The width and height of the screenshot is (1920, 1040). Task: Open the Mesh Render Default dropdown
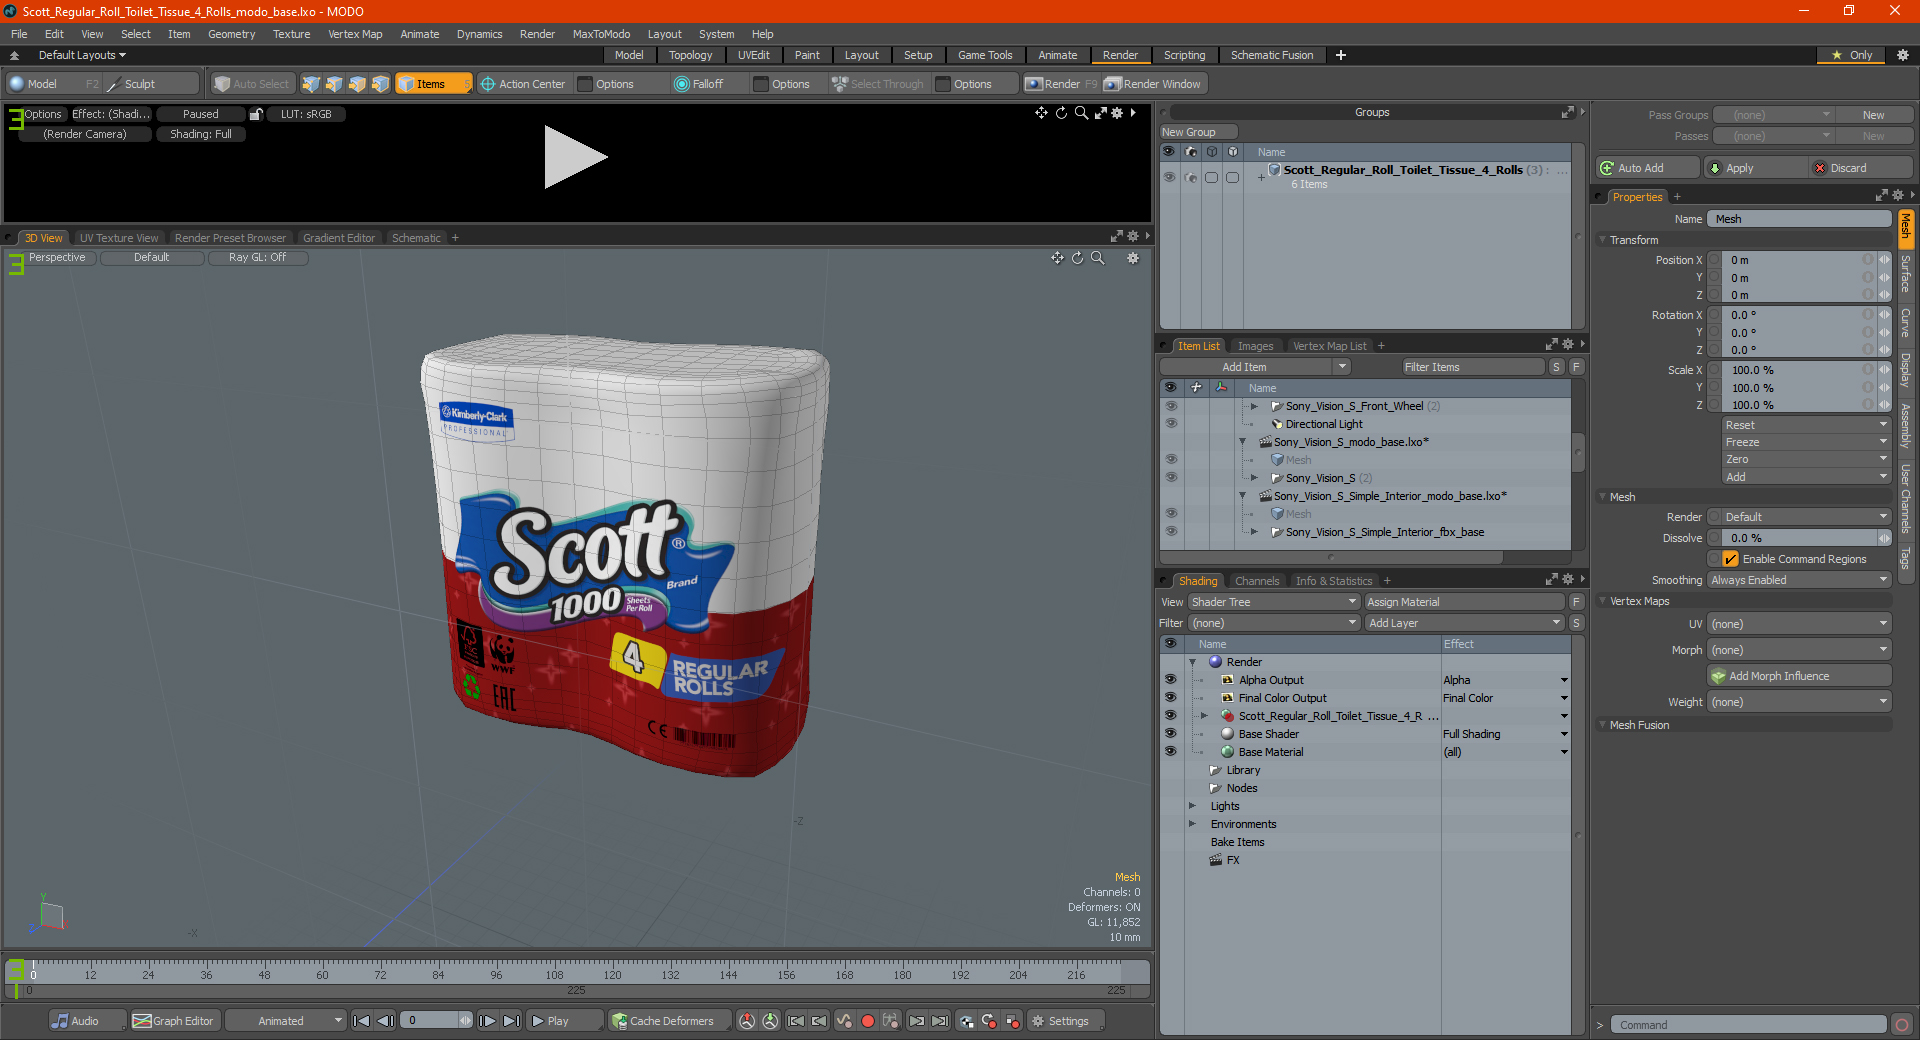tap(1799, 517)
